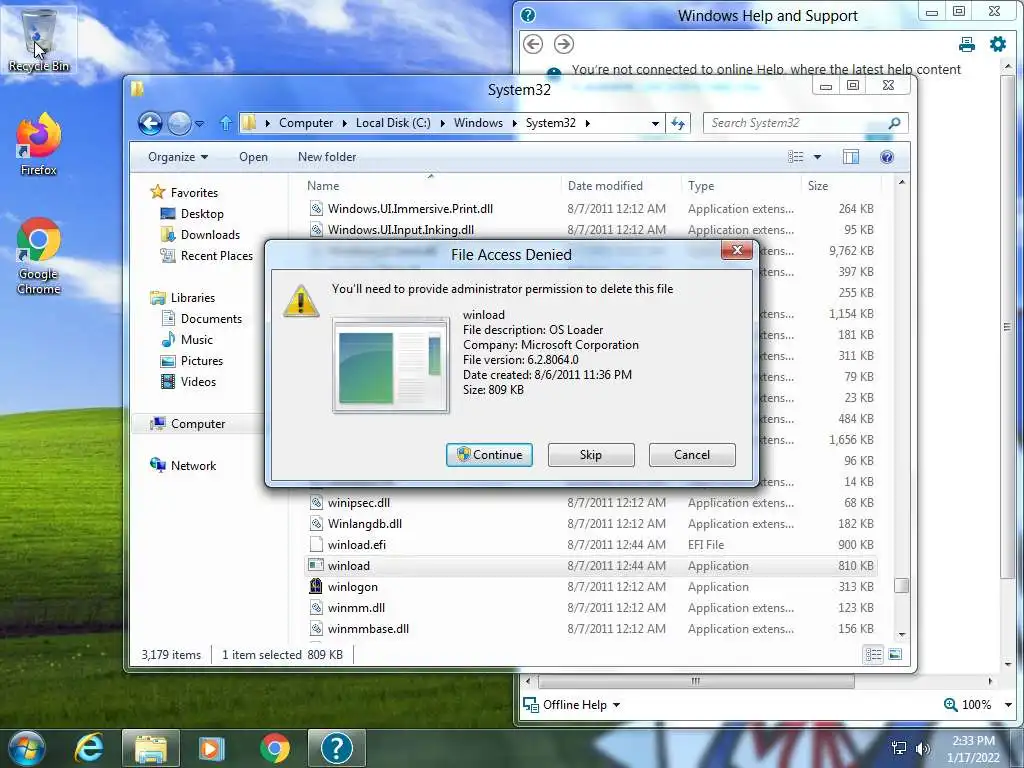Select the winlogon file row
This screenshot has height=768, width=1024.
pyautogui.click(x=590, y=586)
